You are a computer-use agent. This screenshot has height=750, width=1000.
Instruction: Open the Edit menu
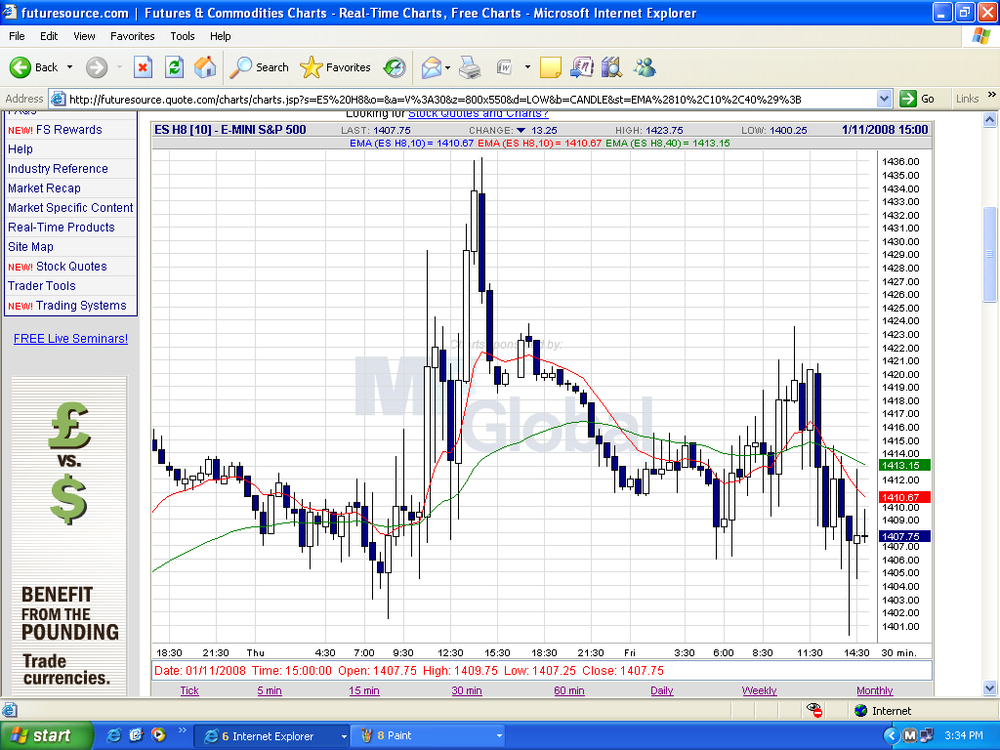48,36
